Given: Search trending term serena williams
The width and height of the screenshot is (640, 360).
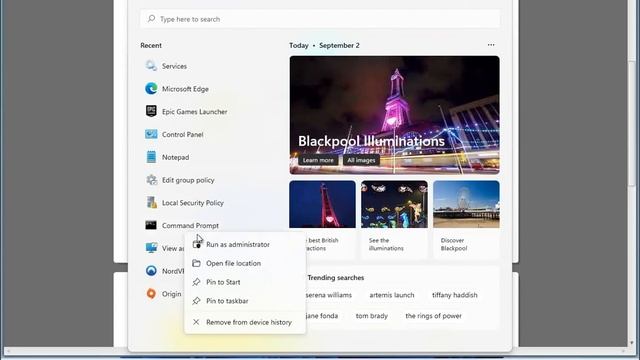Looking at the screenshot, I should pyautogui.click(x=328, y=295).
